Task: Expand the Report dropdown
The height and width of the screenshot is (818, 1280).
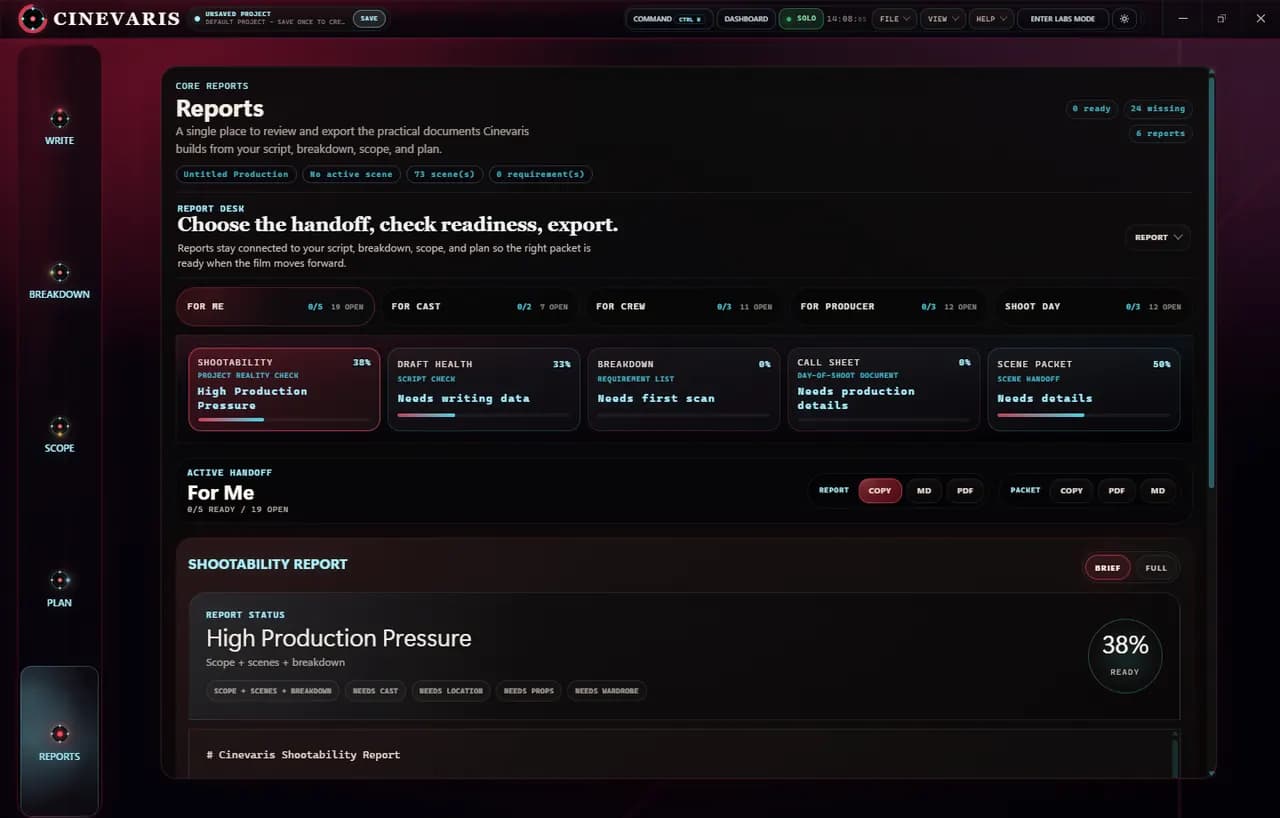Action: [1158, 237]
